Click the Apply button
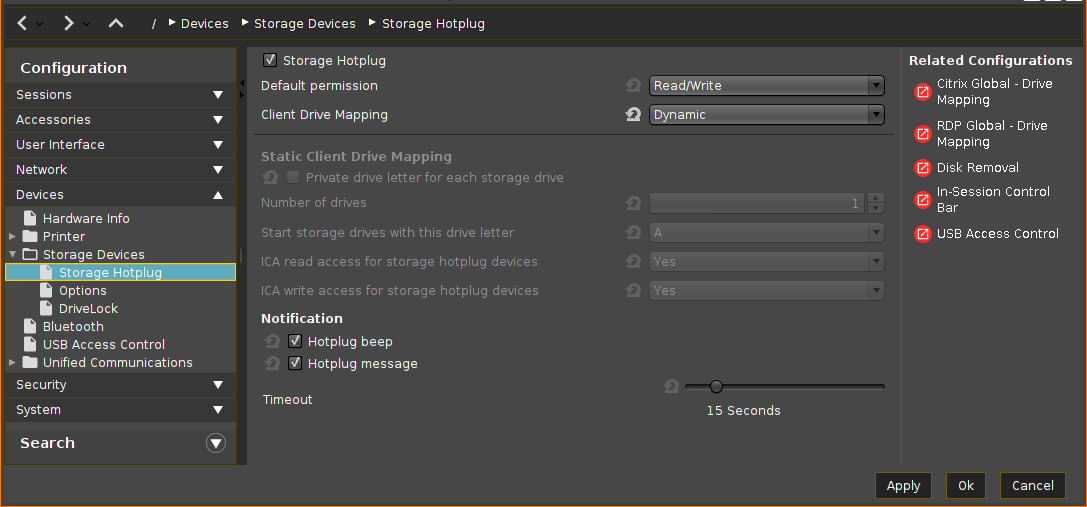1087x507 pixels. coord(903,486)
